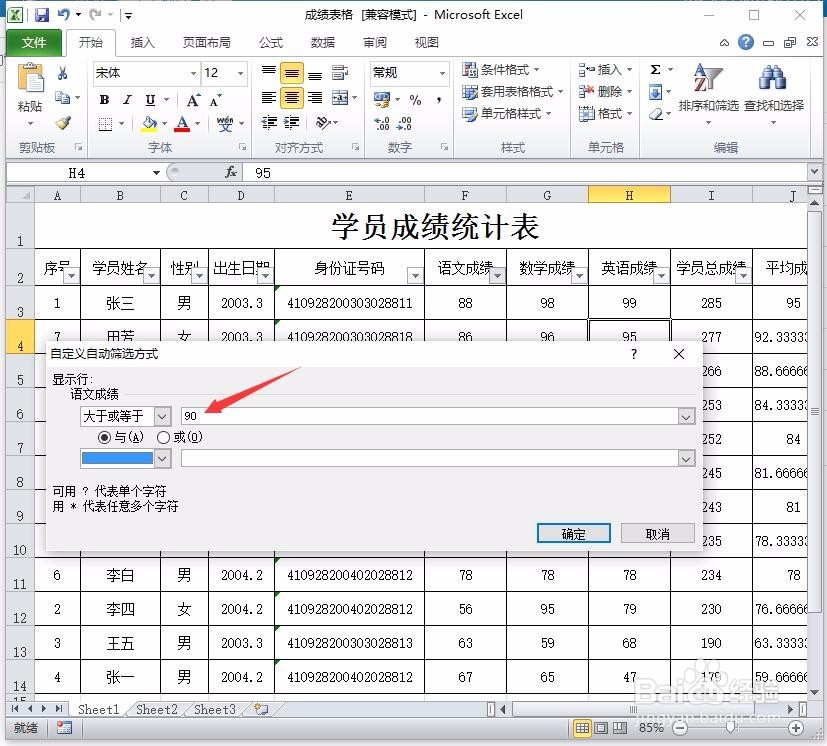The image size is (827, 746).
Task: Open the 文件 File tab
Action: (x=34, y=43)
